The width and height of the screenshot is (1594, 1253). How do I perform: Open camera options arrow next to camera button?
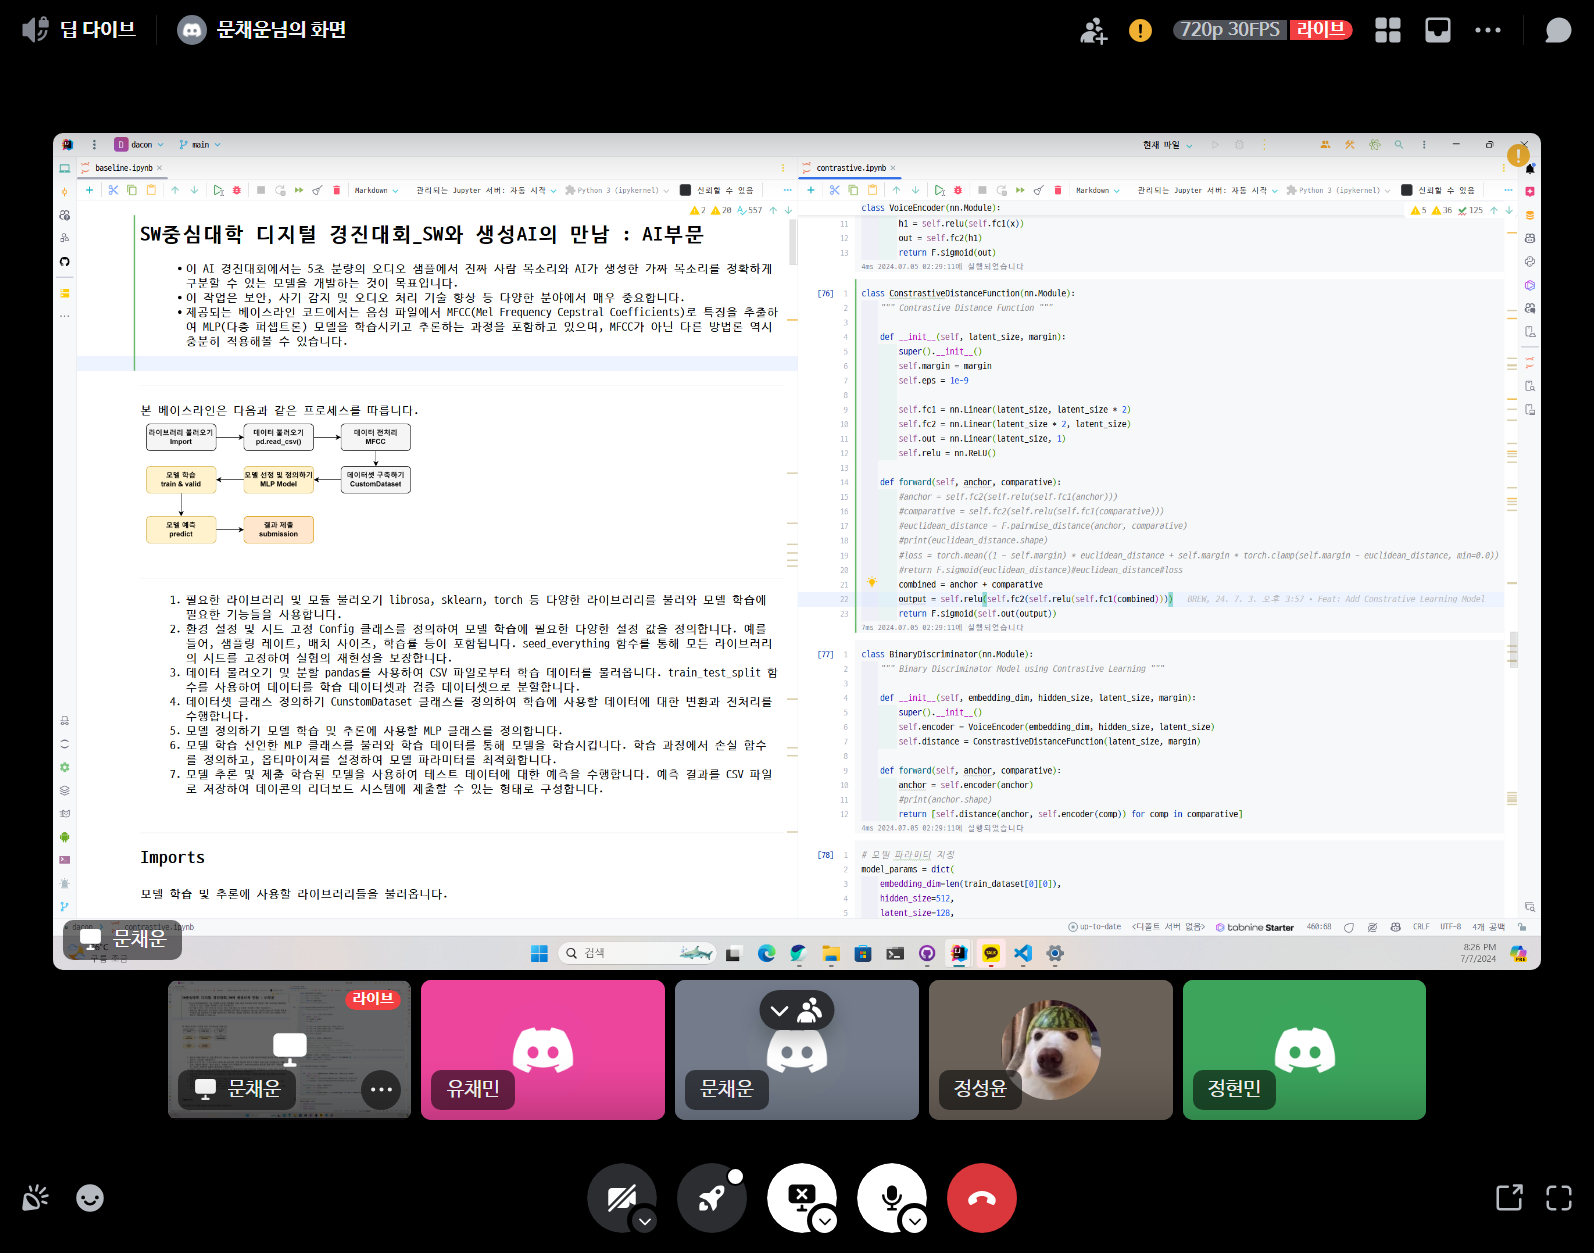645,1221
